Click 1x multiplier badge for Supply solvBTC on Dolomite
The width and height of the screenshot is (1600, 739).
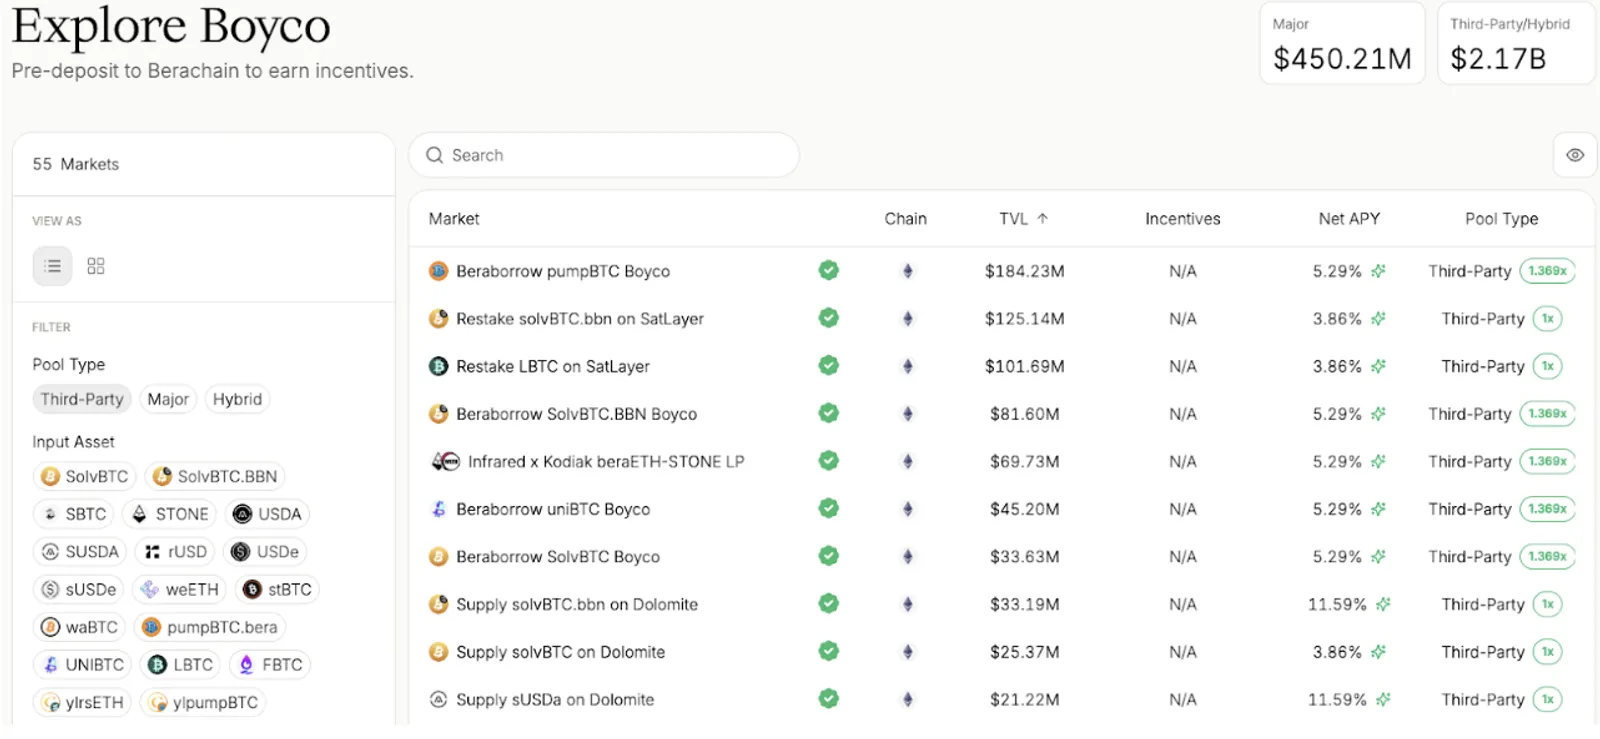coord(1548,652)
